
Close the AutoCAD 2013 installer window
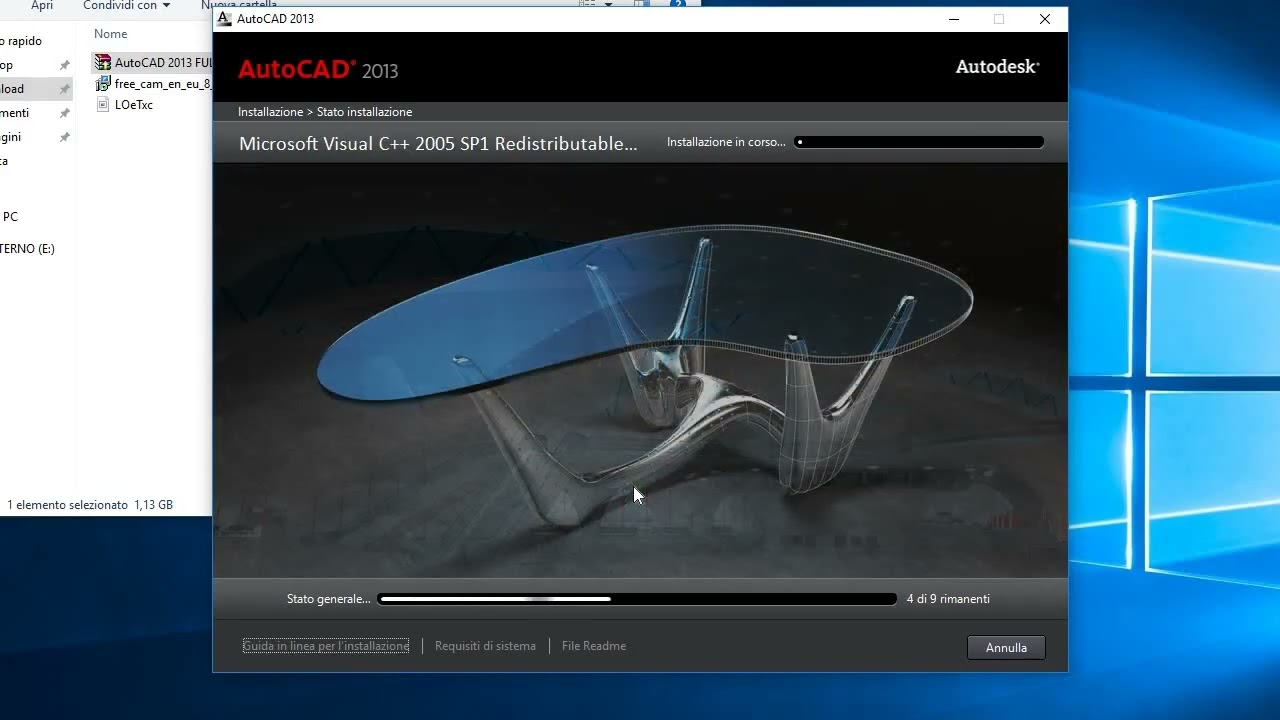click(x=1044, y=19)
